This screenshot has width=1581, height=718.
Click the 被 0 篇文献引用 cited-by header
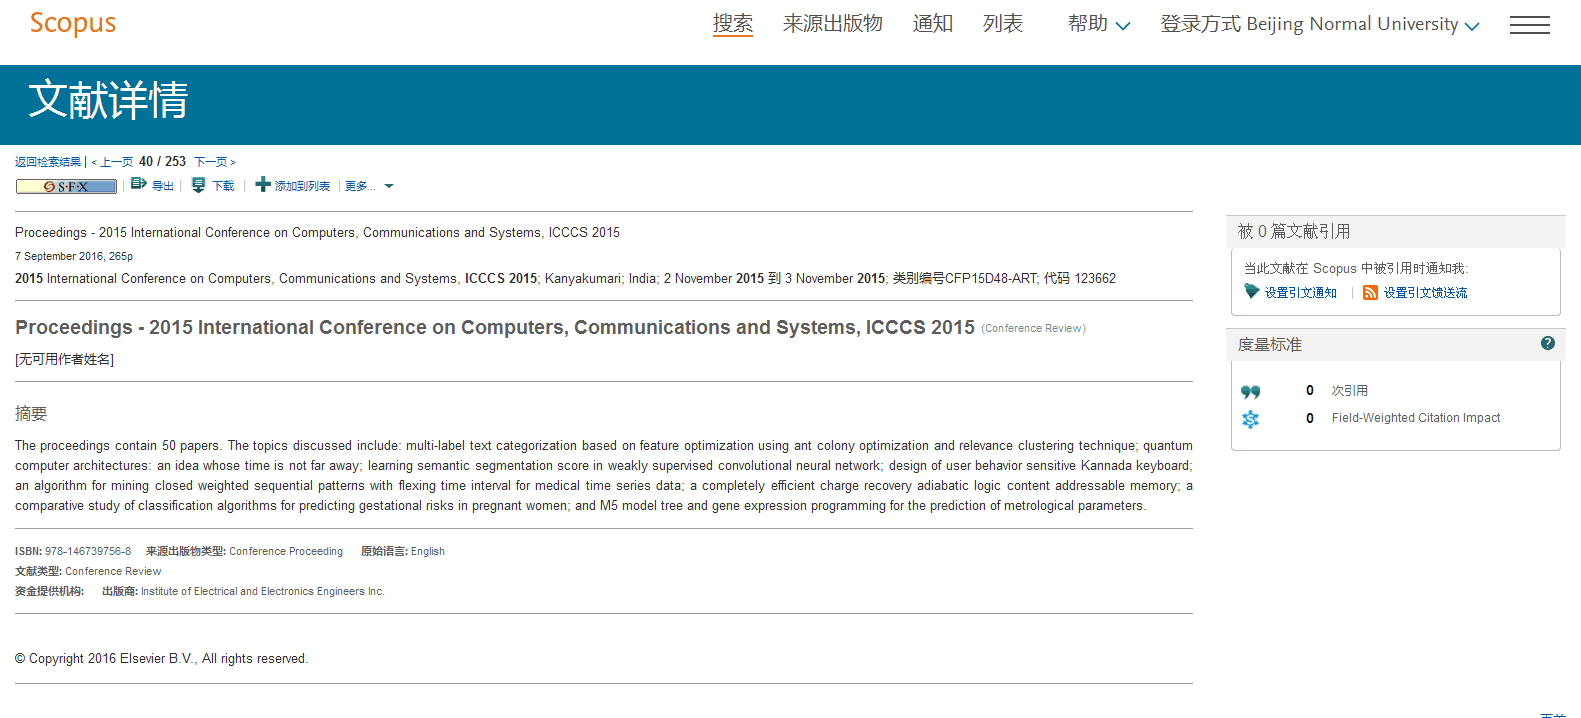1294,232
